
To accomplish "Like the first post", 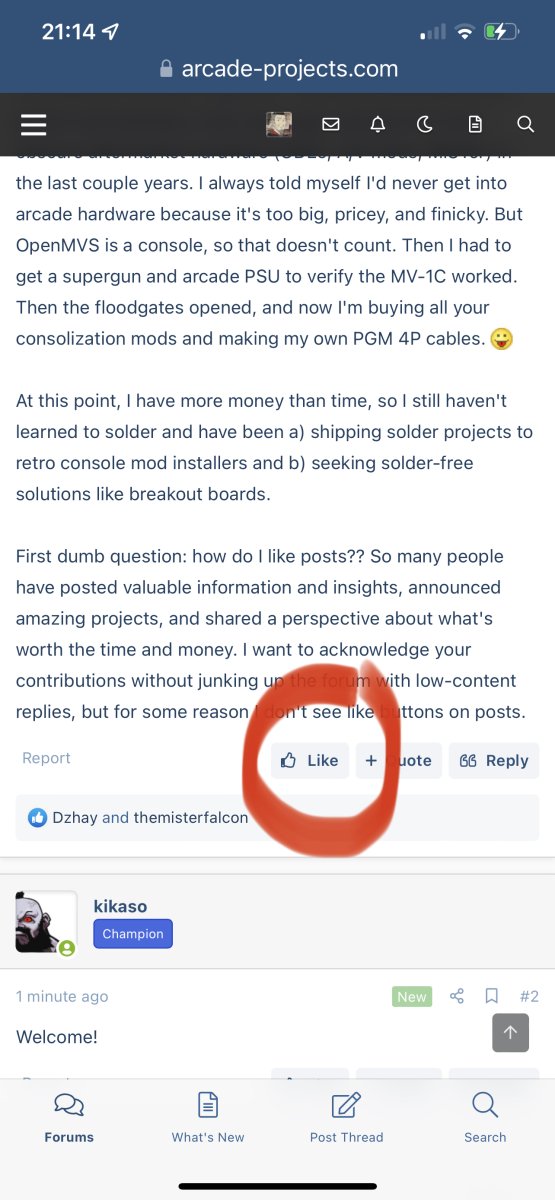I will click(x=310, y=760).
